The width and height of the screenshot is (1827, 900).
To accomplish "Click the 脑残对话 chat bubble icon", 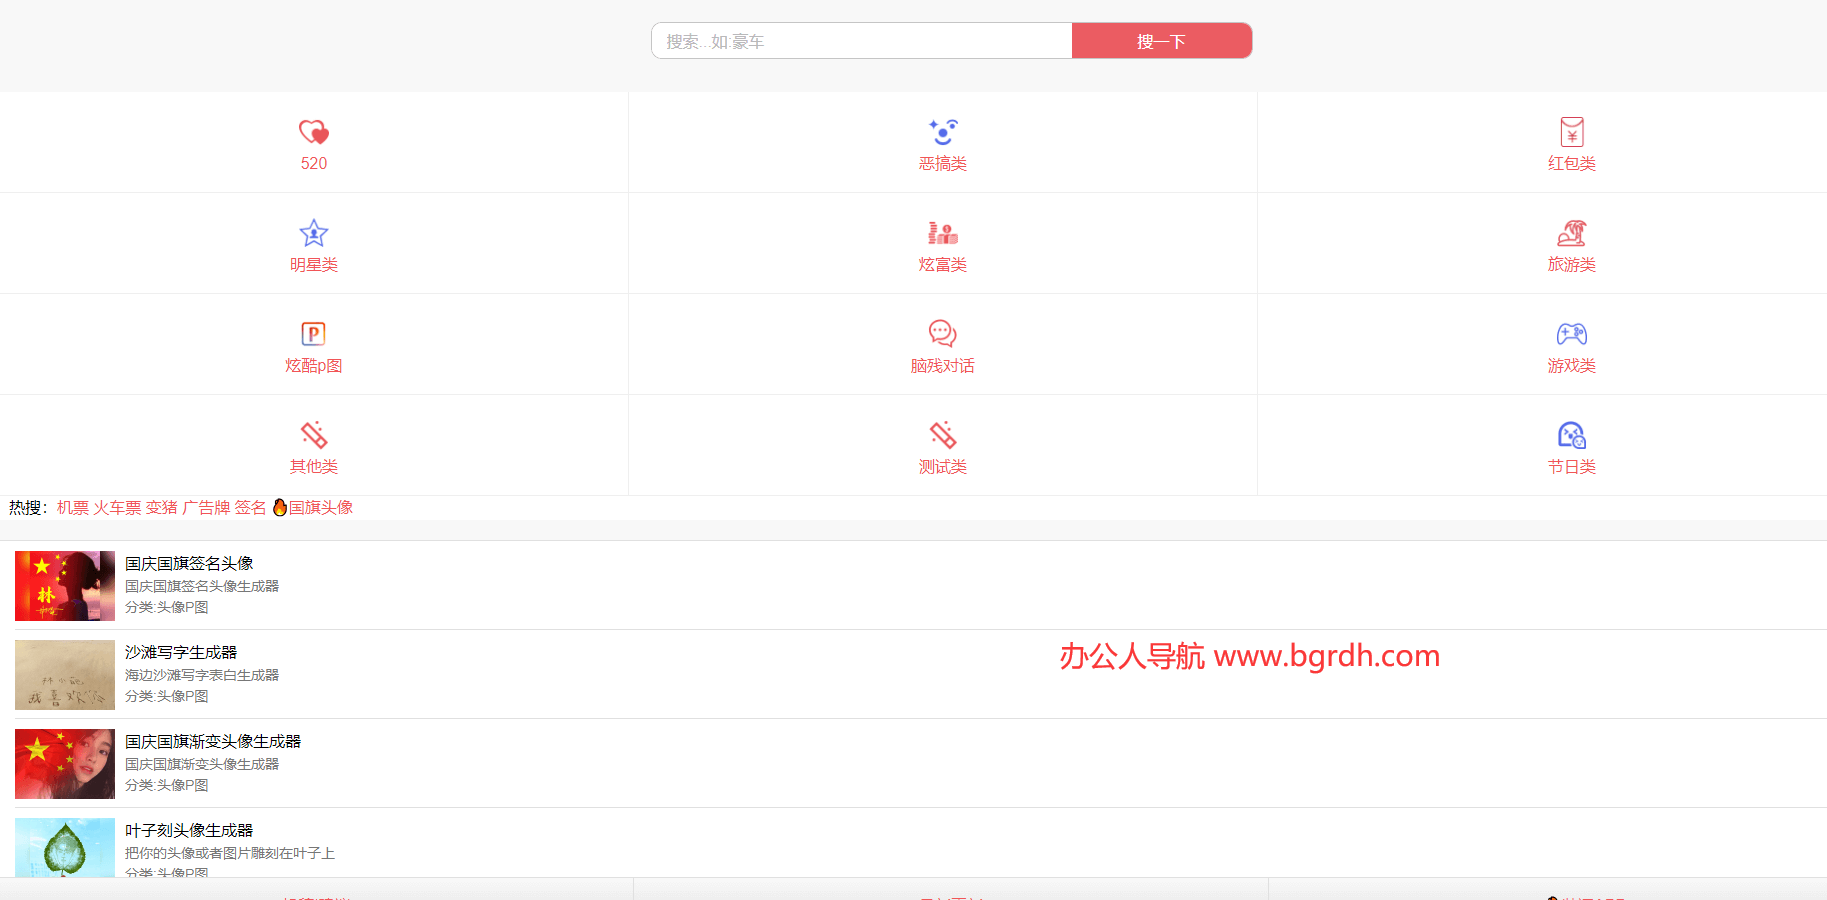I will pyautogui.click(x=942, y=334).
